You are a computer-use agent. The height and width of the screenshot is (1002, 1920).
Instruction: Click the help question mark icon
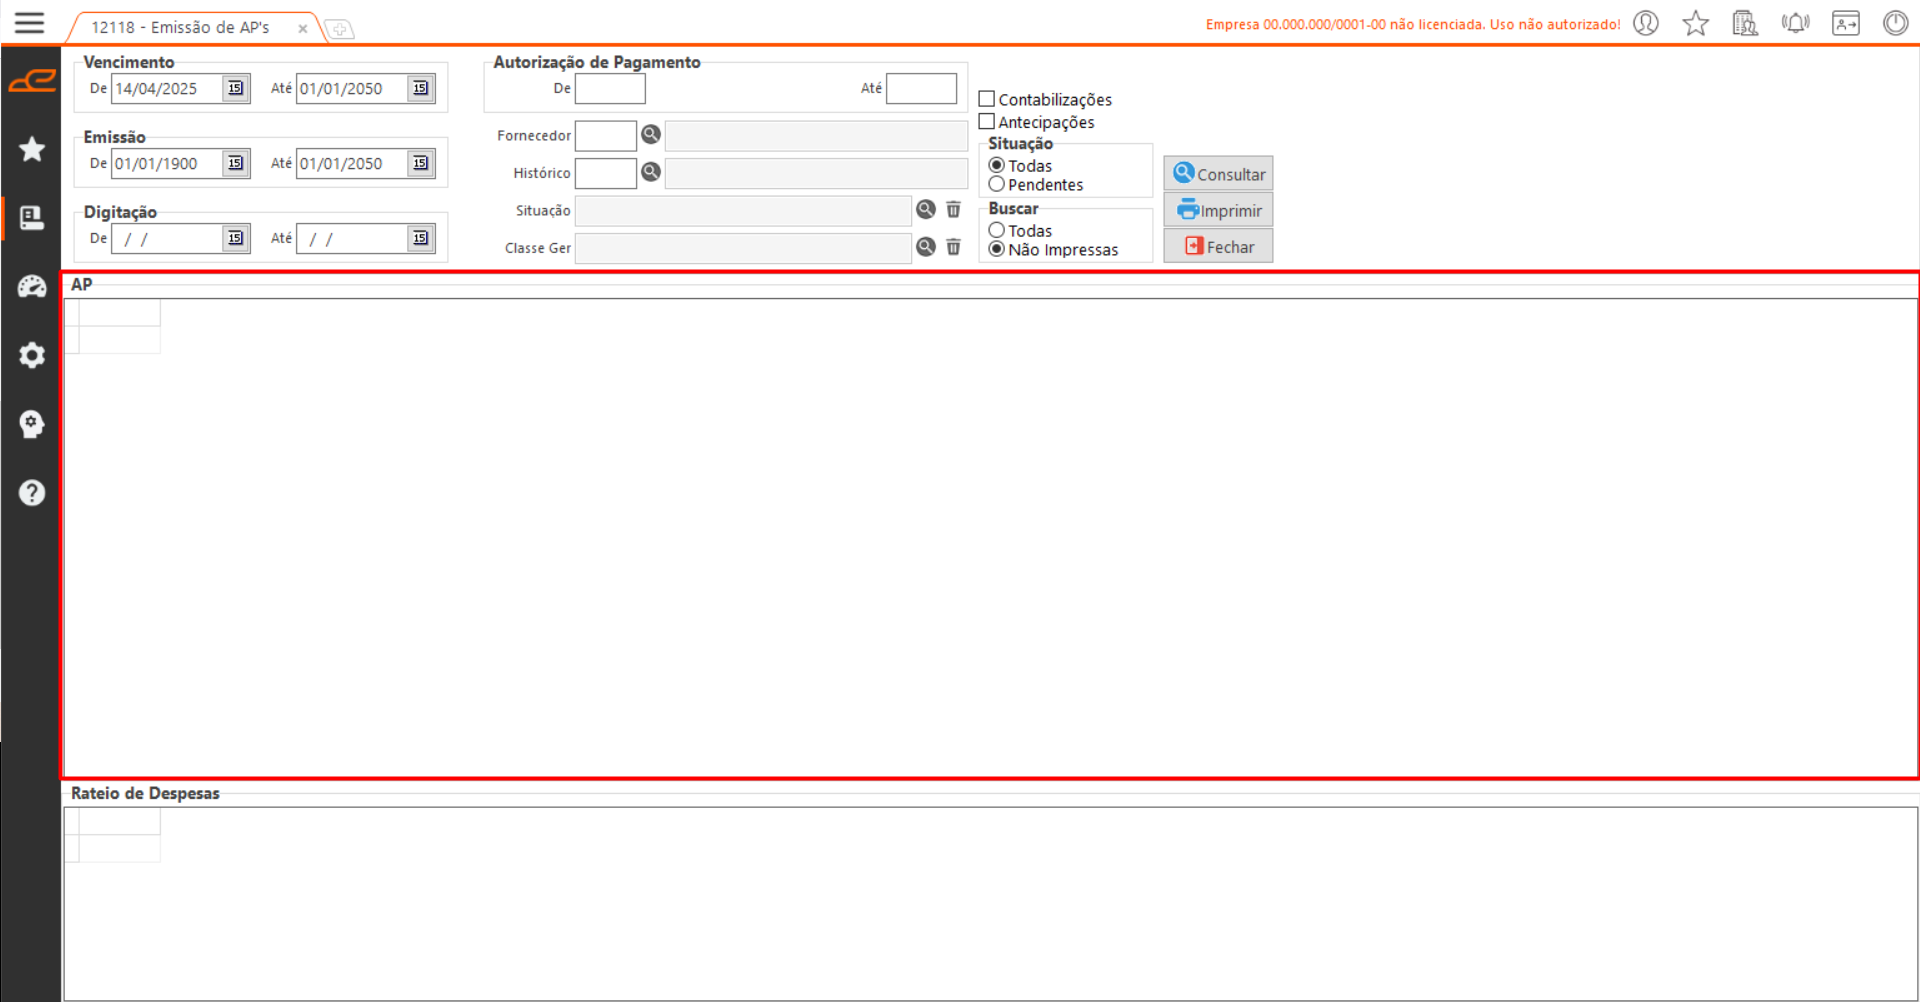[x=32, y=493]
